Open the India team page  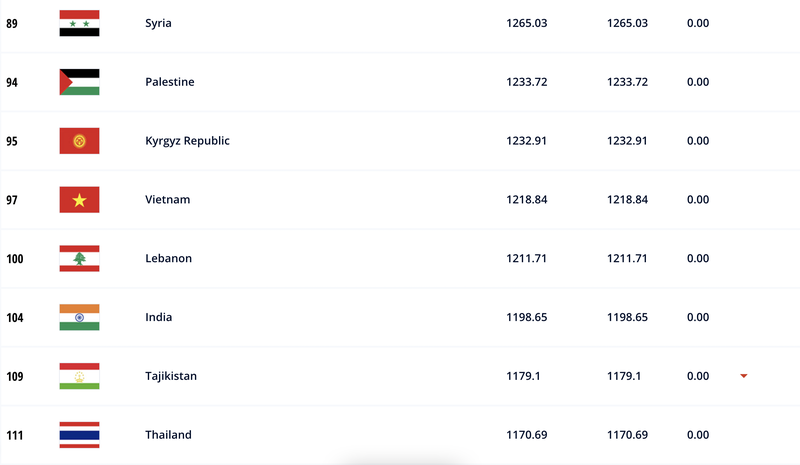coord(158,317)
